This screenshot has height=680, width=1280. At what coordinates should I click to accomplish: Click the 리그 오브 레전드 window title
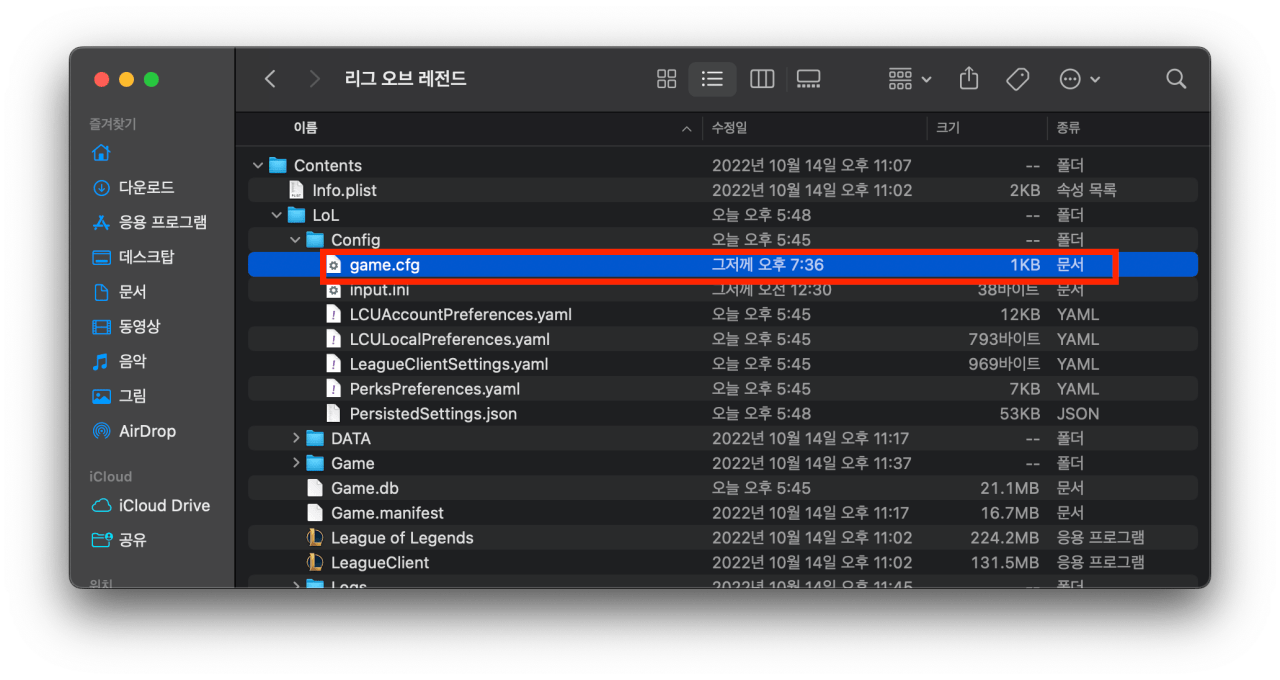(405, 79)
